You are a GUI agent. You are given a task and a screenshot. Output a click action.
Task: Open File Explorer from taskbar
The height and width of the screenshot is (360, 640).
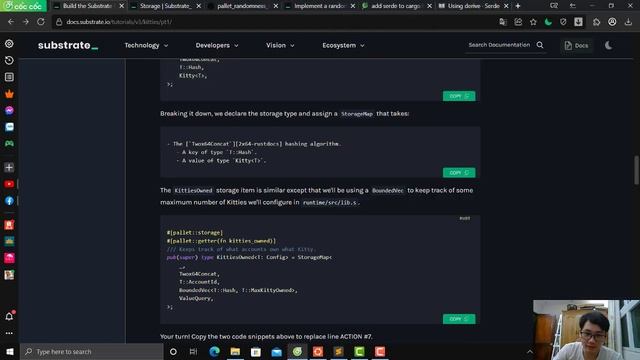point(235,351)
